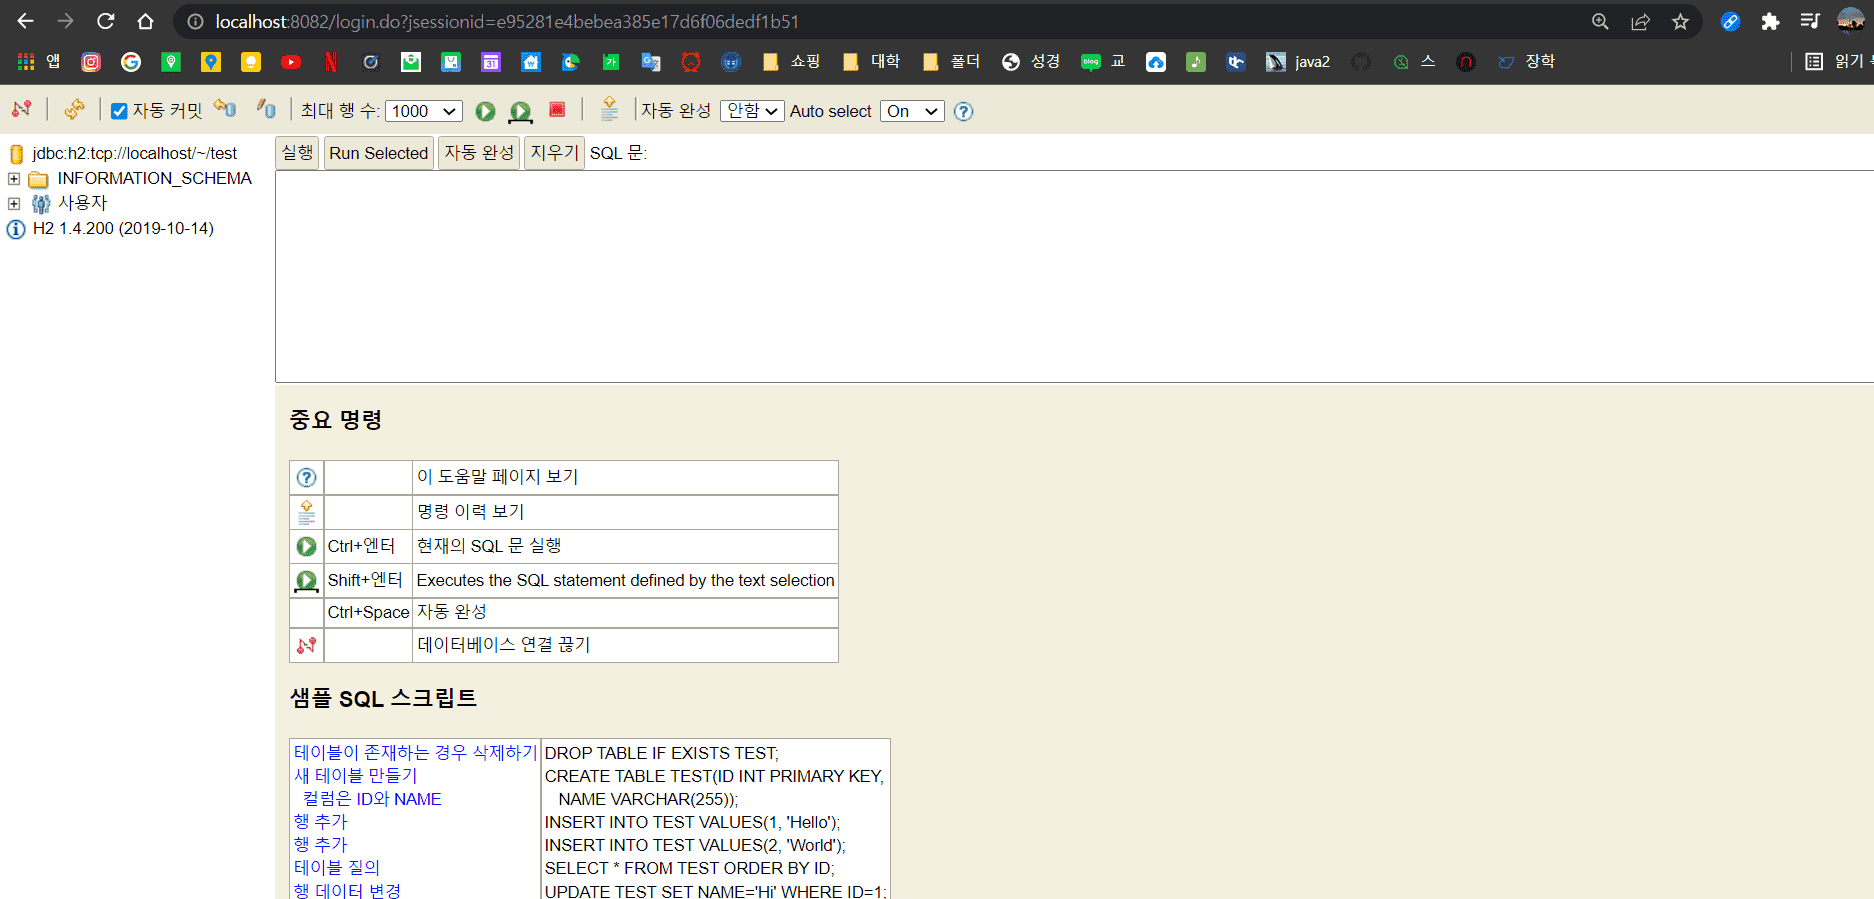Expand the 사용자 users tree node
Viewport: 1874px width, 899px height.
coord(14,204)
